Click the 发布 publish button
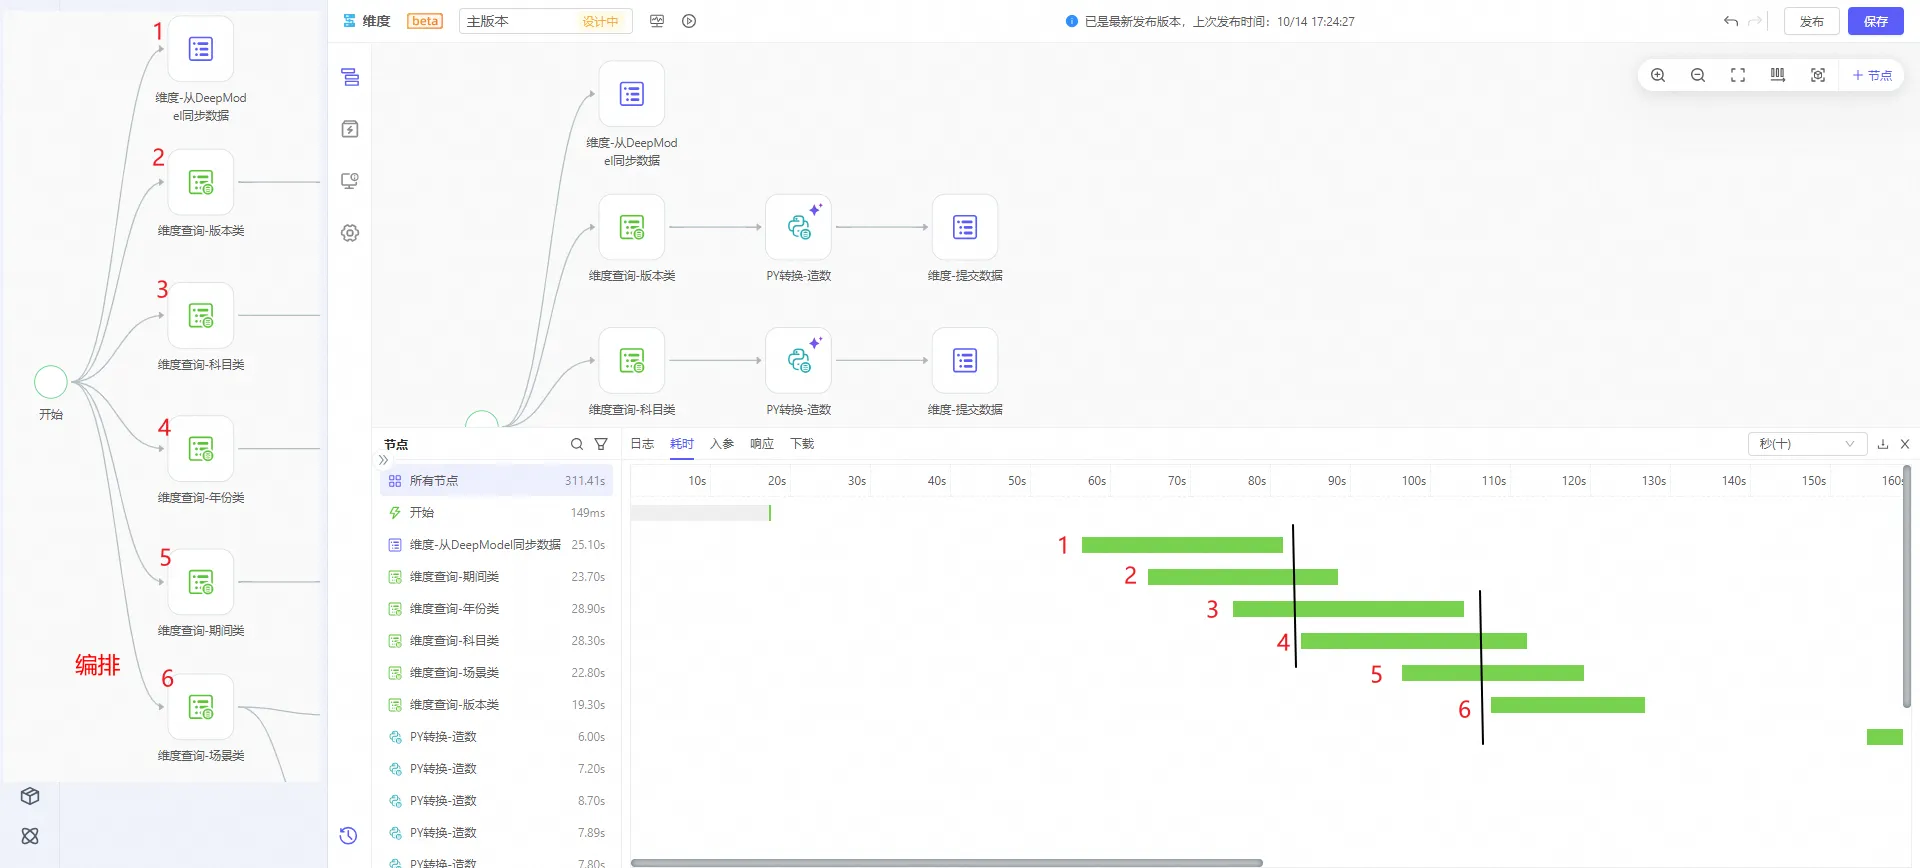 click(1811, 21)
